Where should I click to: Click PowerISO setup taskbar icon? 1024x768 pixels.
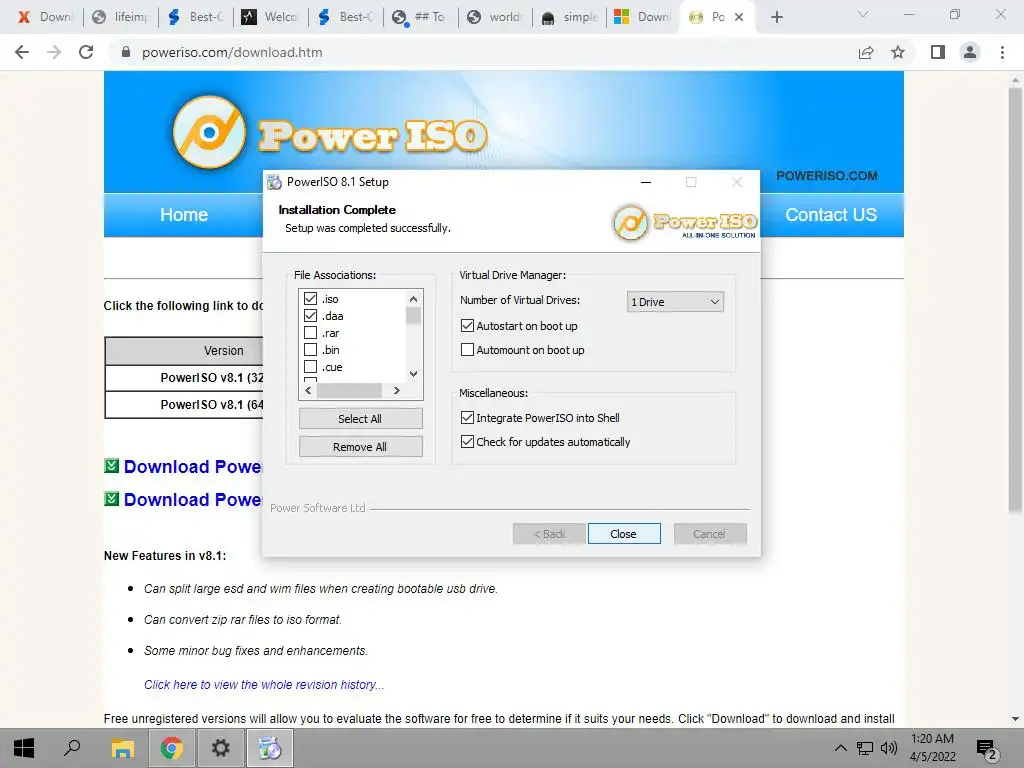pyautogui.click(x=269, y=748)
